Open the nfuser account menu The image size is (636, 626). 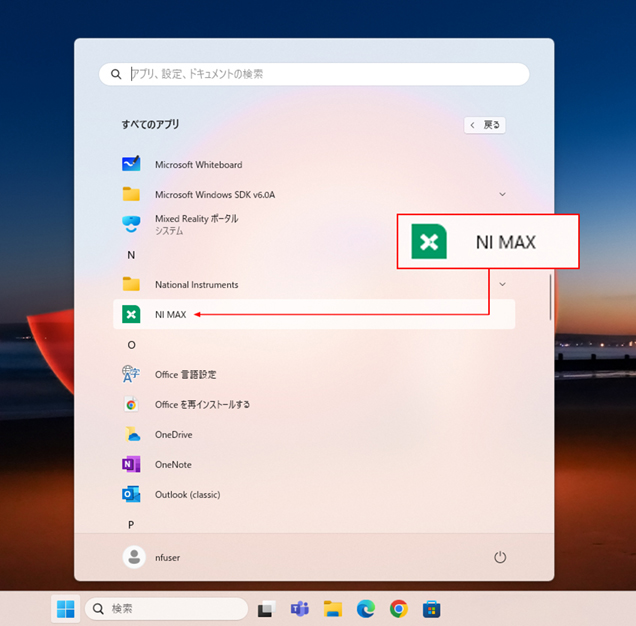tap(155, 557)
